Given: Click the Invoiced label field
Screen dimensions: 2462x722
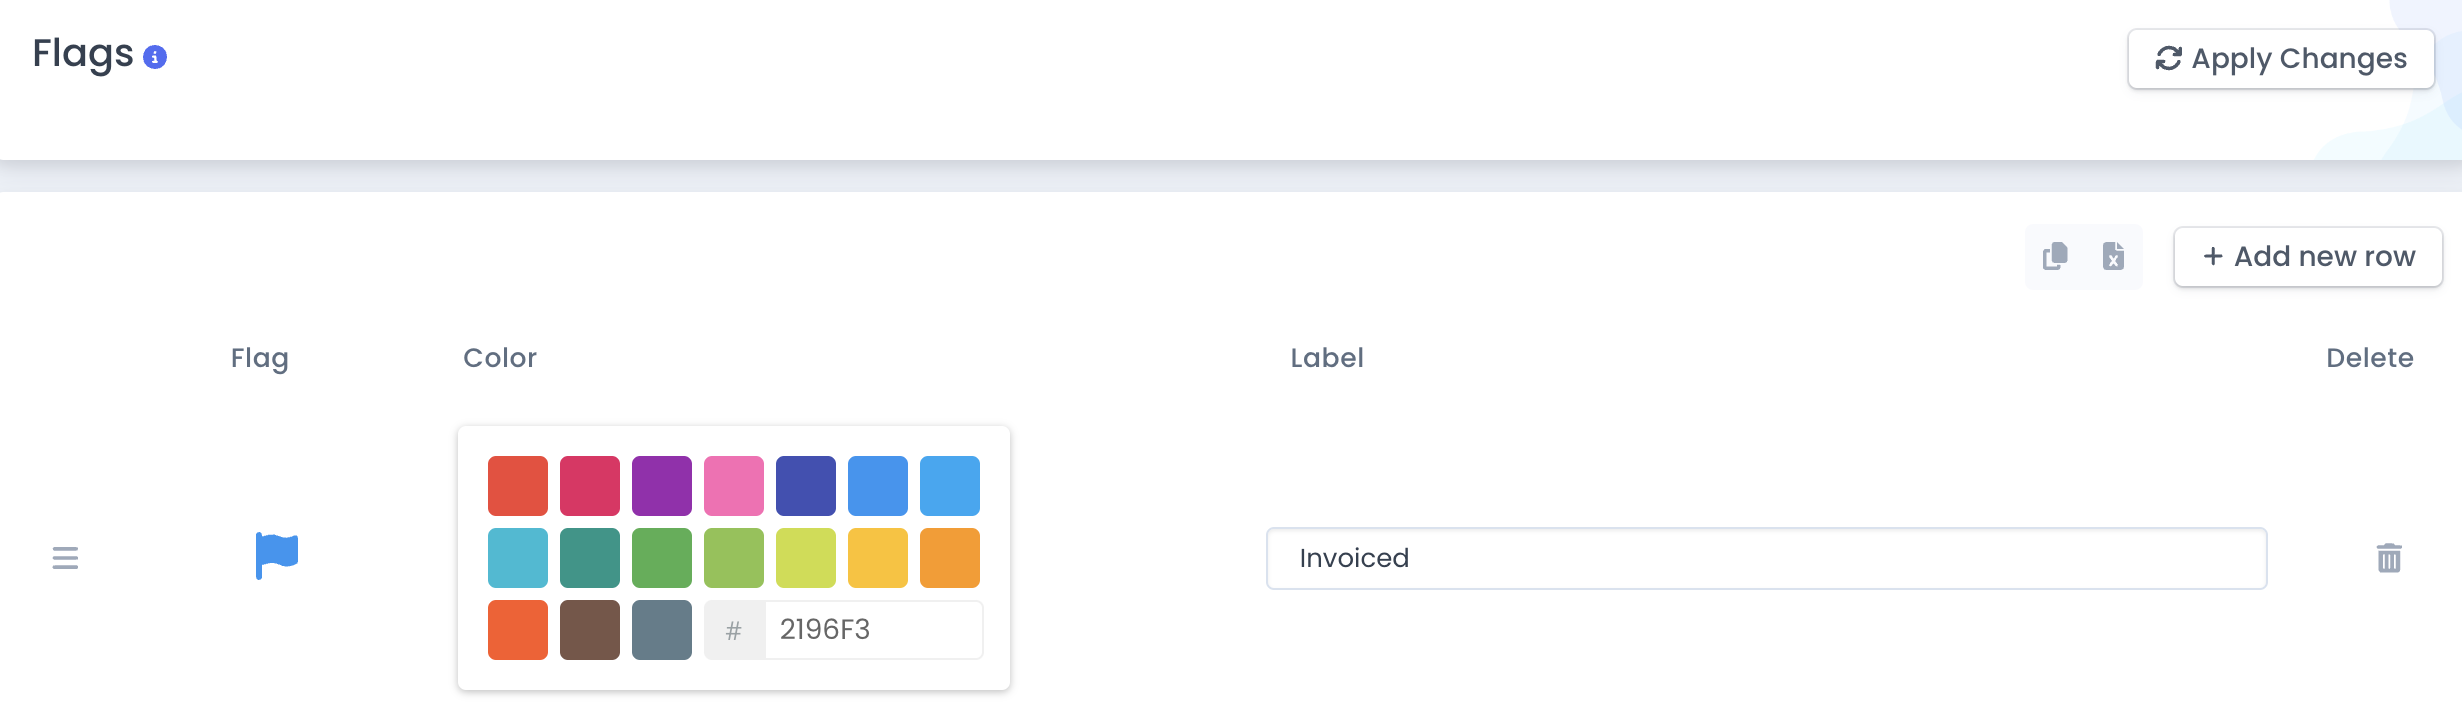Looking at the screenshot, I should (1766, 558).
